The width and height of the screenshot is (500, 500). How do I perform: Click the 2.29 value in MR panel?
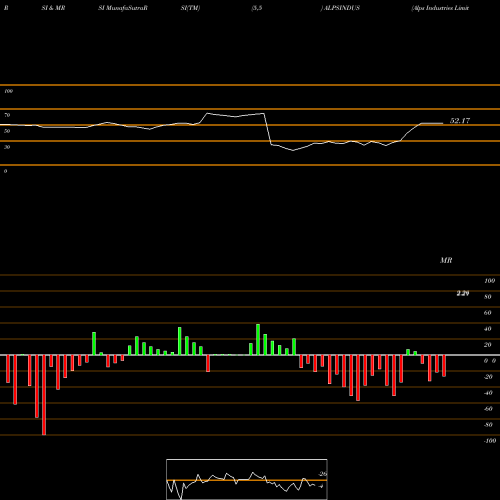[x=463, y=293]
